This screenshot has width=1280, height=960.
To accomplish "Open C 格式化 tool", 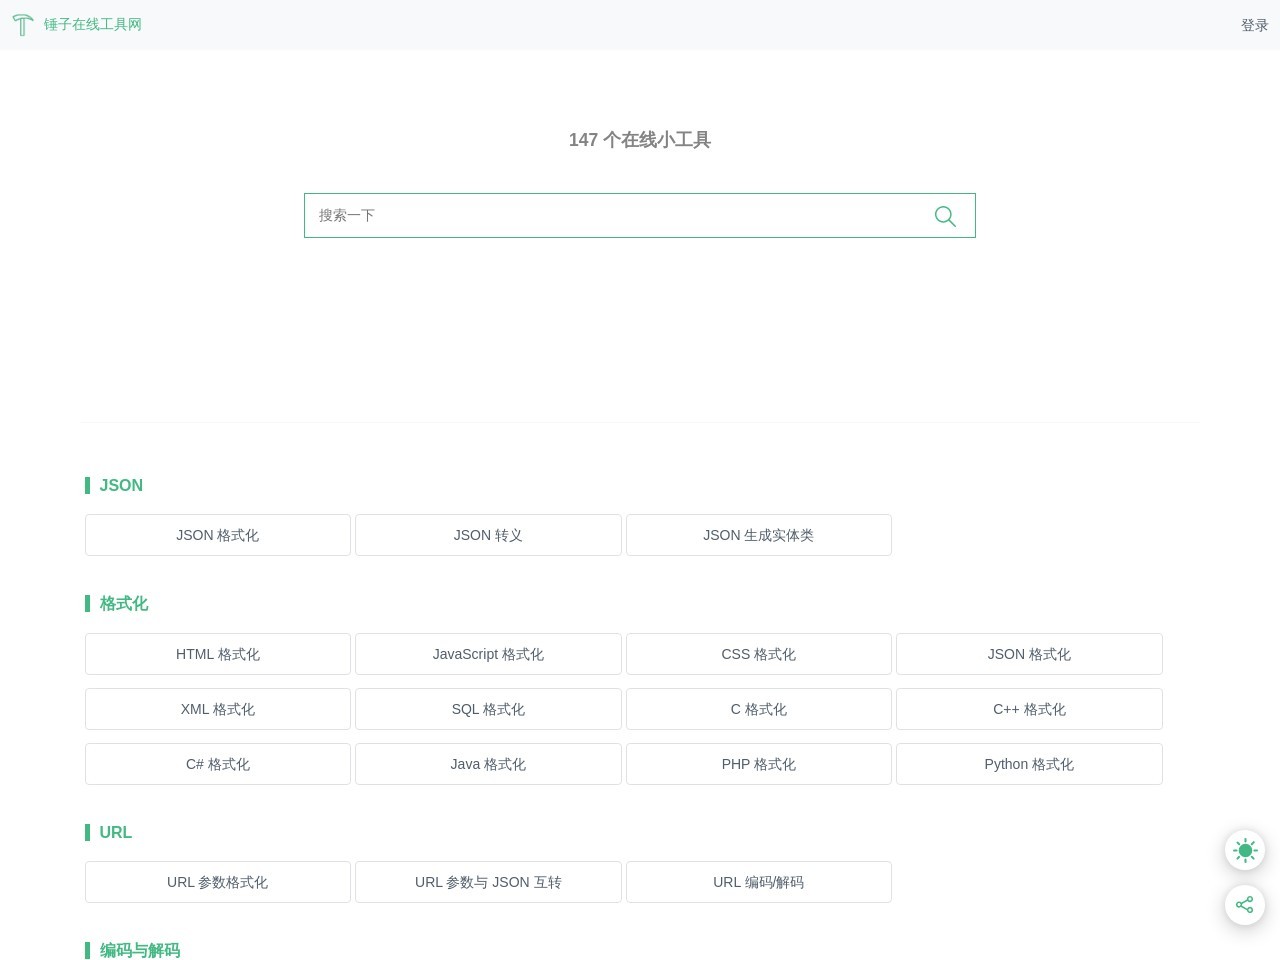I will 759,709.
